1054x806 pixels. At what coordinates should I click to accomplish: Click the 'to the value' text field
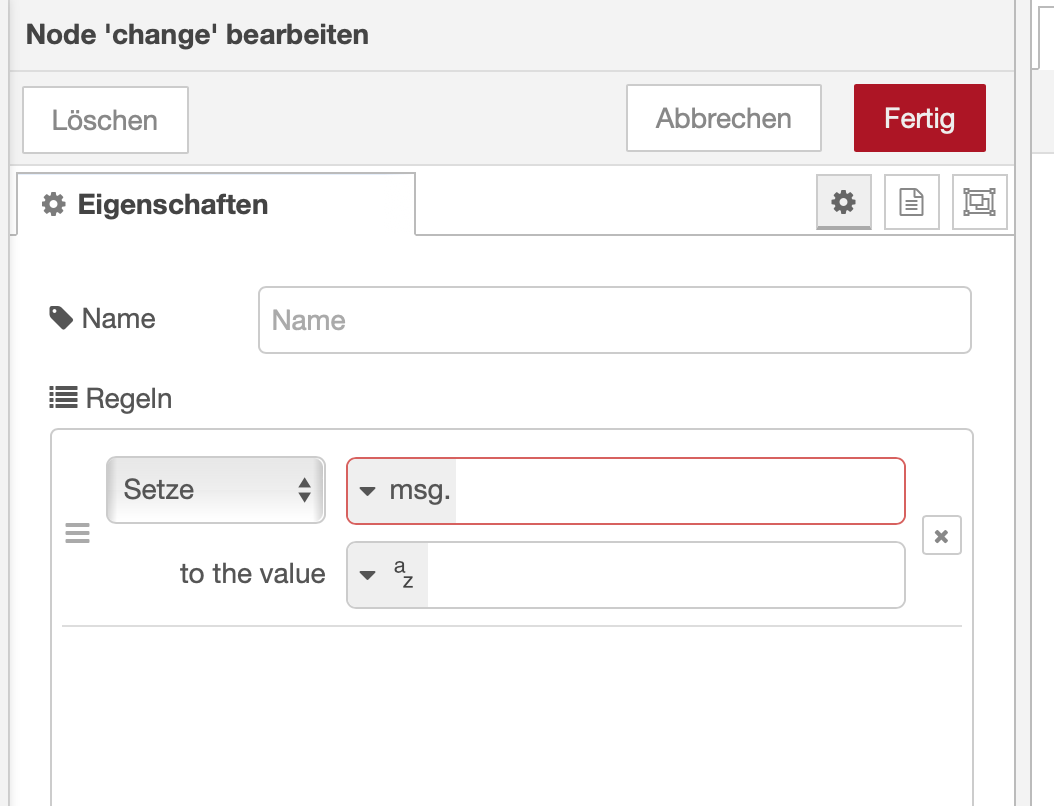[x=664, y=575]
